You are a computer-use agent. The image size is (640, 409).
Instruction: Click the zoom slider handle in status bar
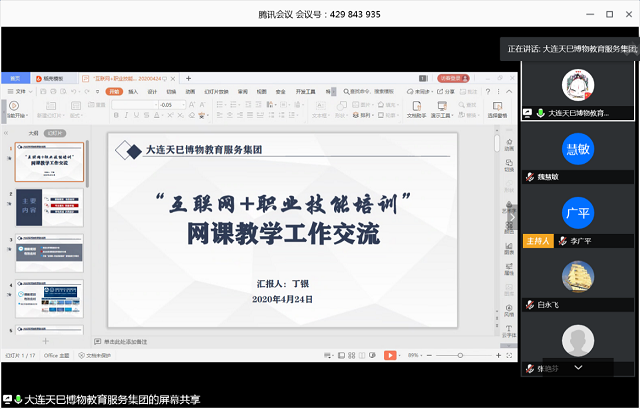(460, 356)
